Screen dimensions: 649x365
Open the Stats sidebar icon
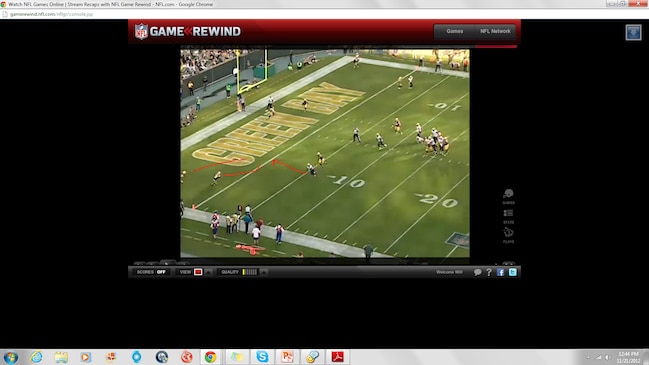click(x=508, y=216)
